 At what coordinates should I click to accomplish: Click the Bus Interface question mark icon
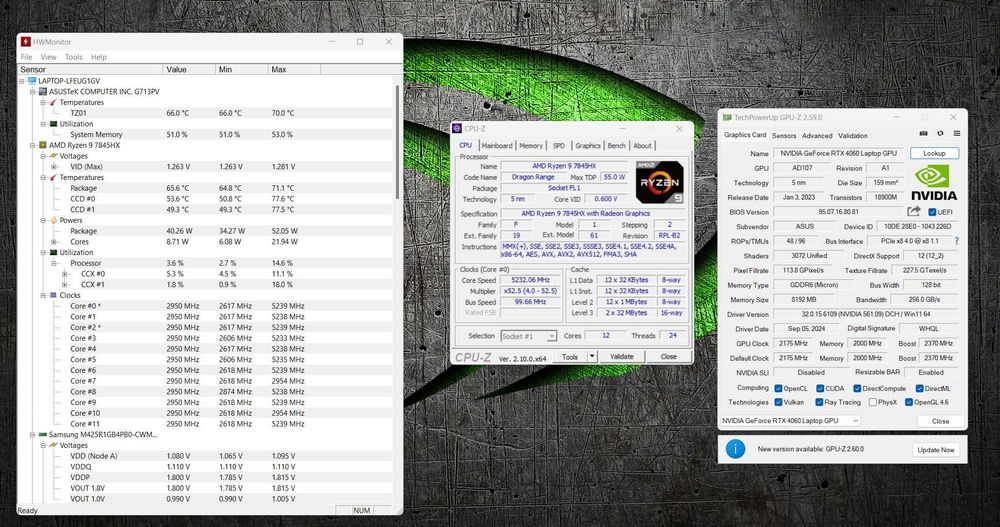click(x=957, y=241)
